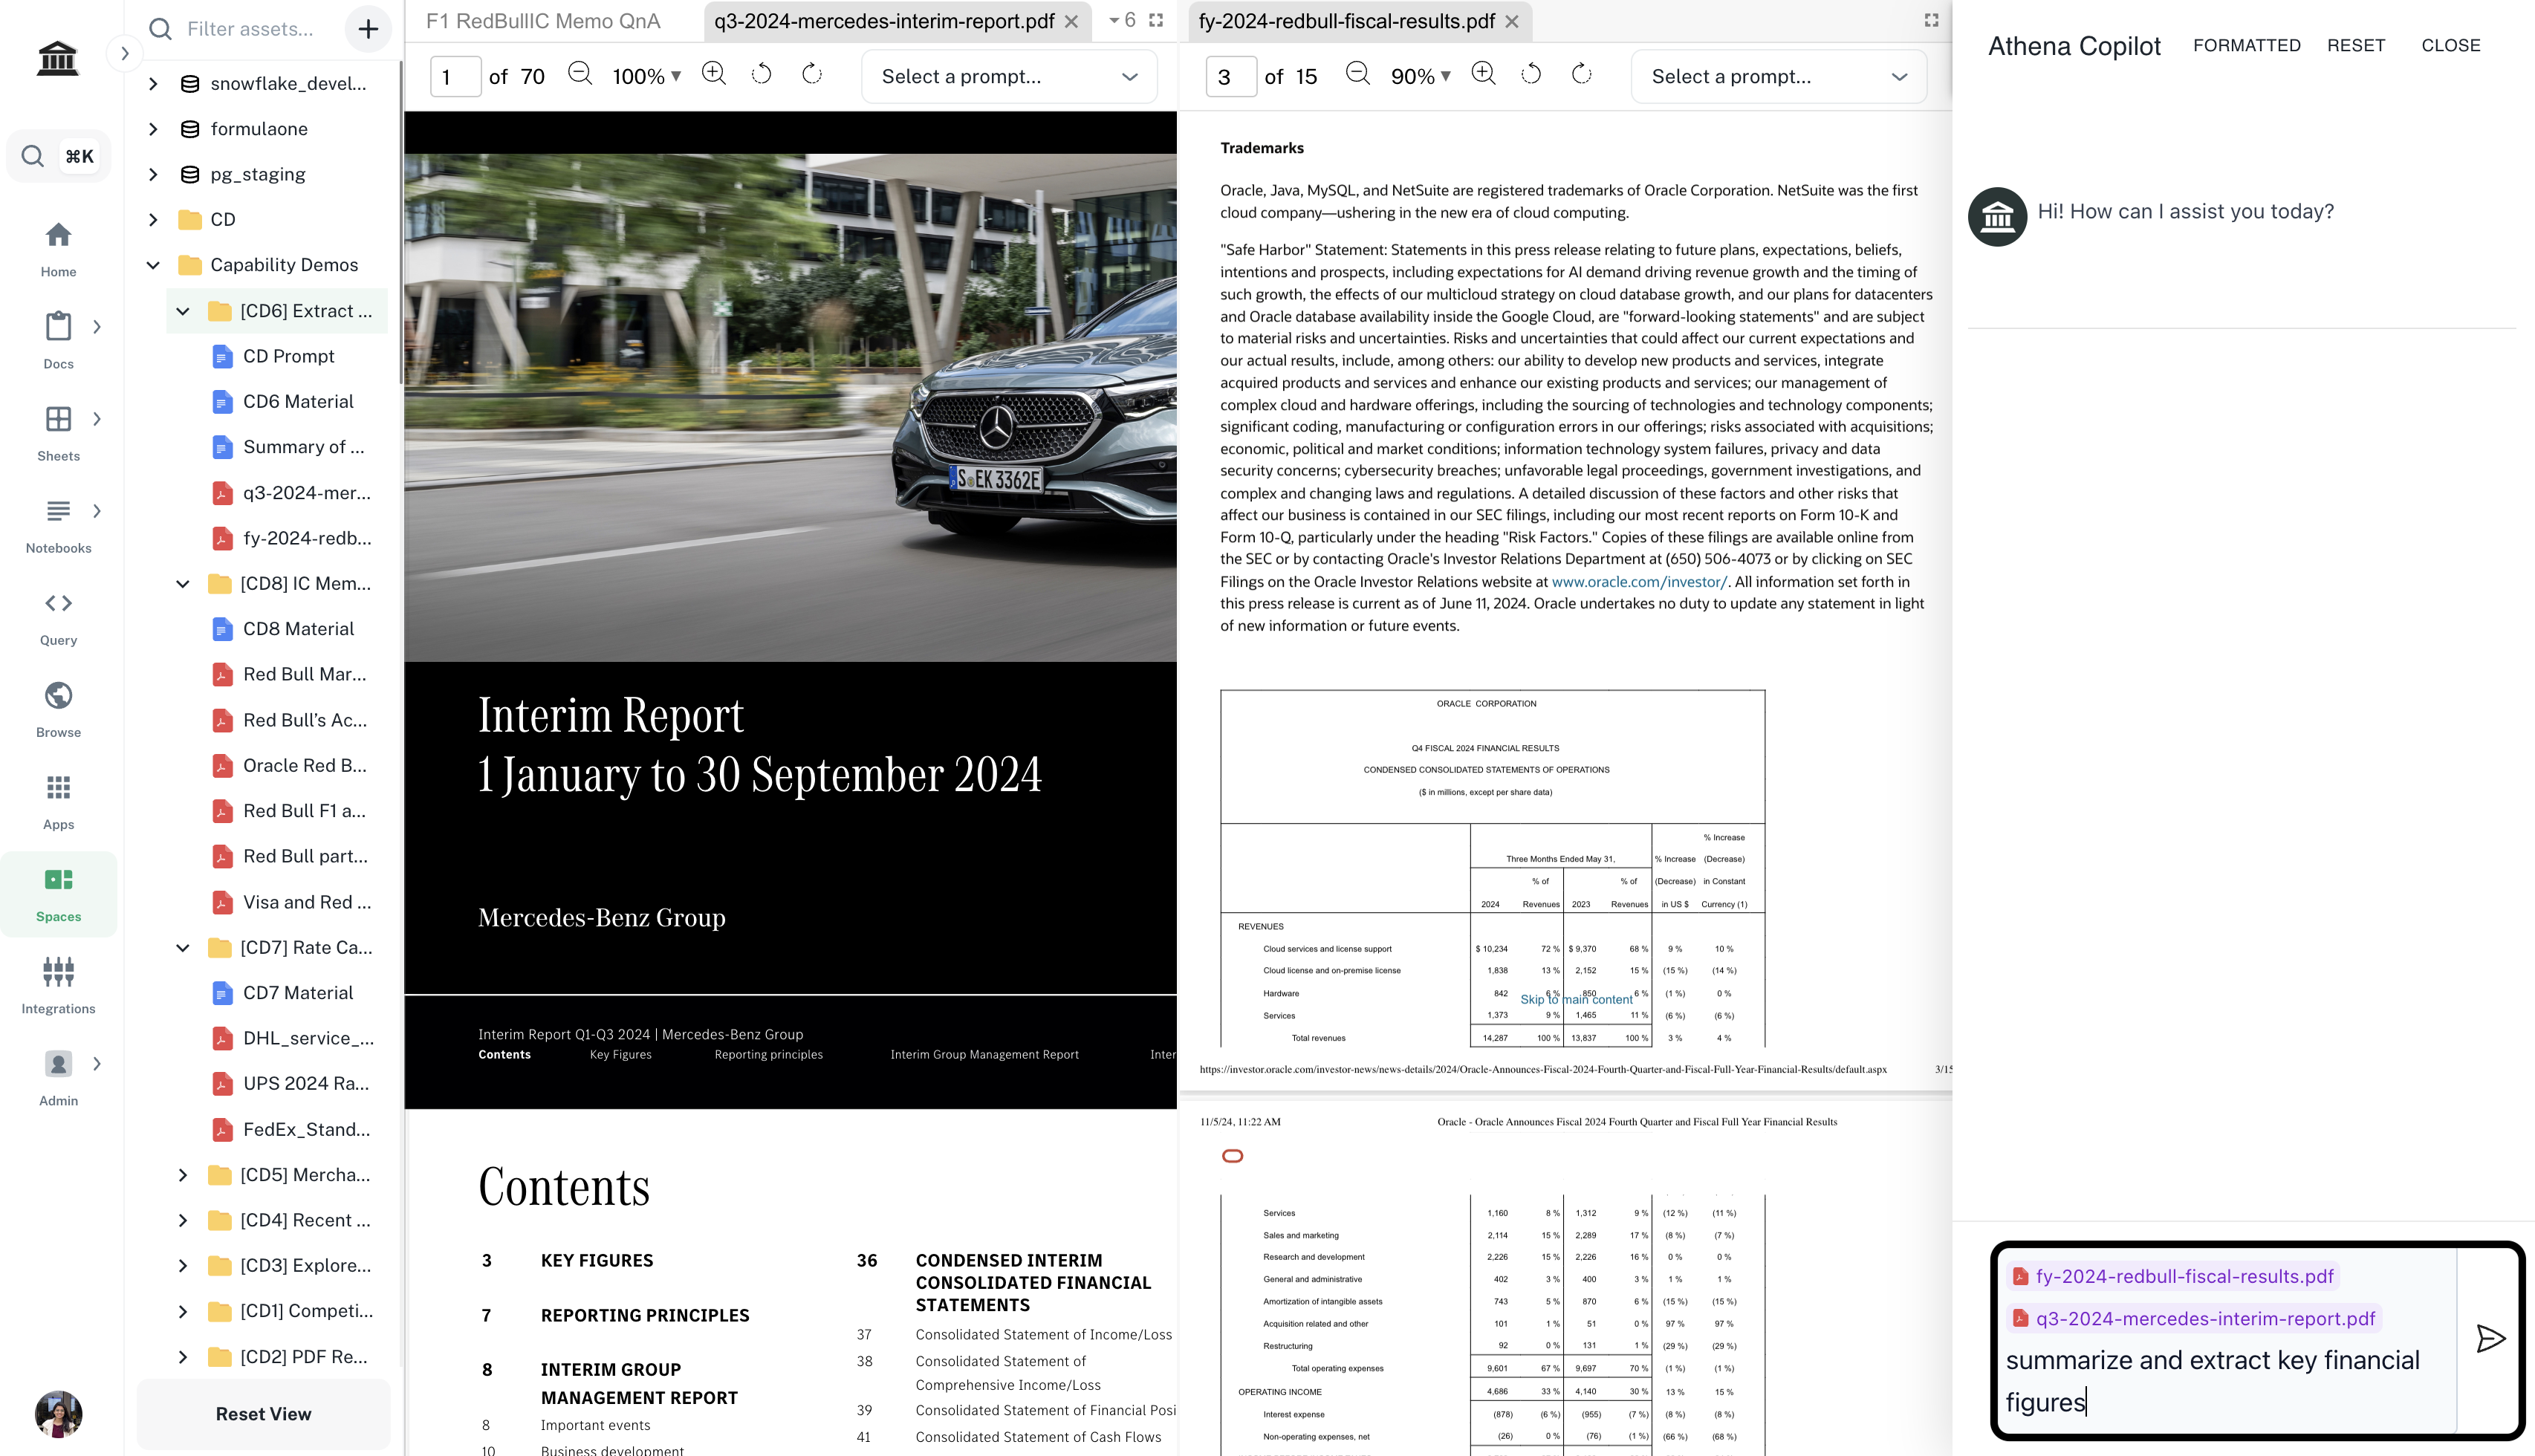Image resolution: width=2535 pixels, height=1456 pixels.
Task: Zoom in on the Mercedes PDF viewer
Action: [x=714, y=74]
